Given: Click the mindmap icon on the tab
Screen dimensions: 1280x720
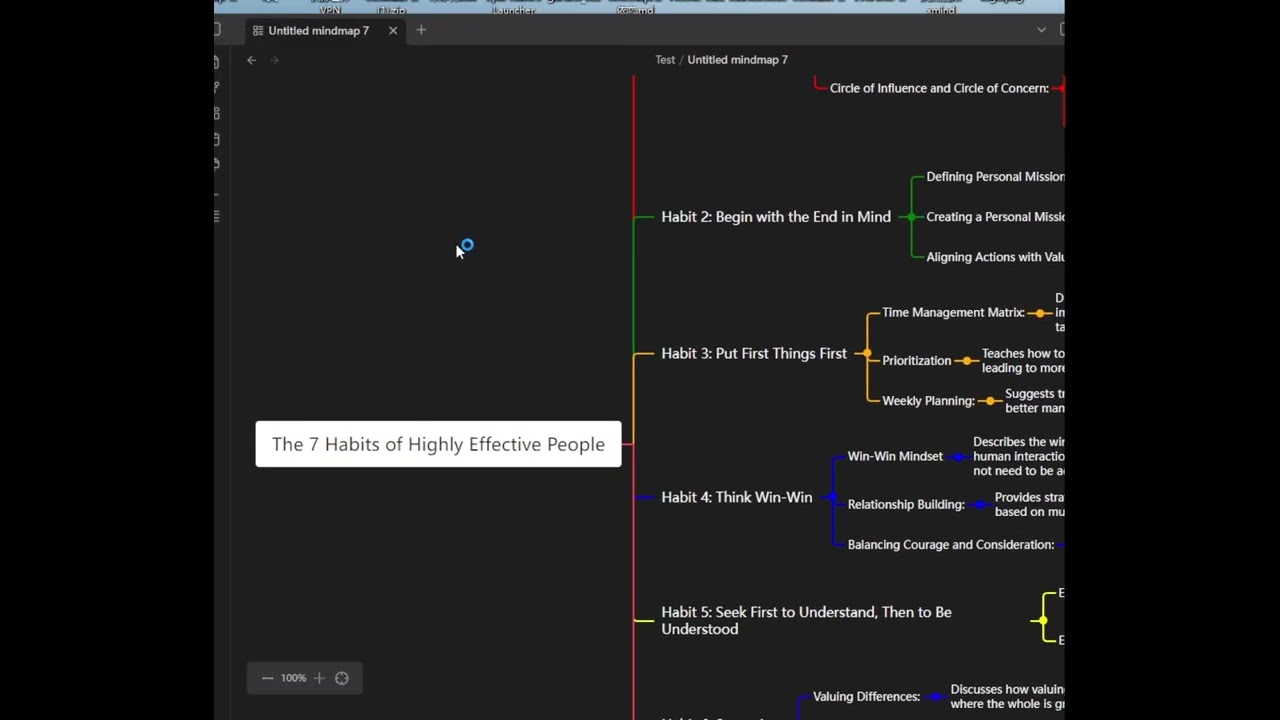Looking at the screenshot, I should [x=258, y=30].
